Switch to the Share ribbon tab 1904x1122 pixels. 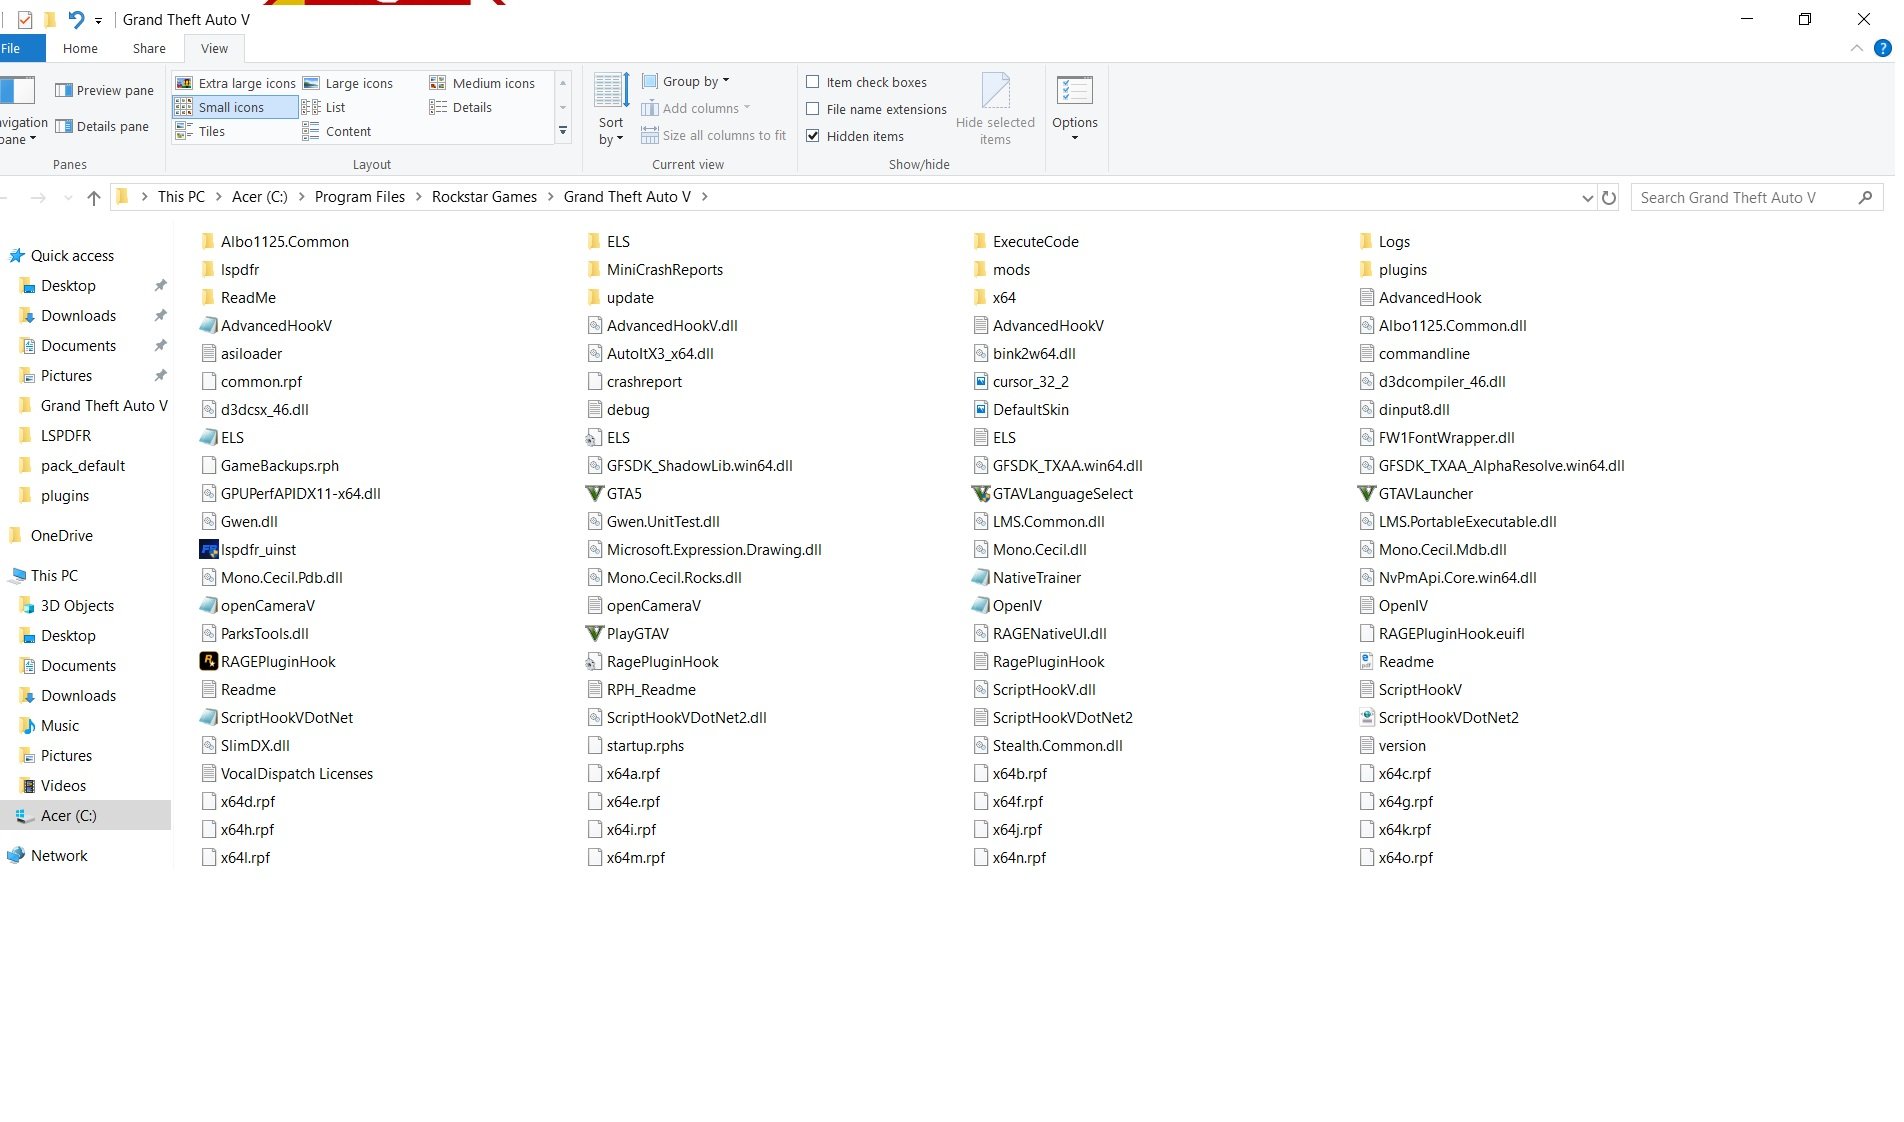(x=149, y=48)
